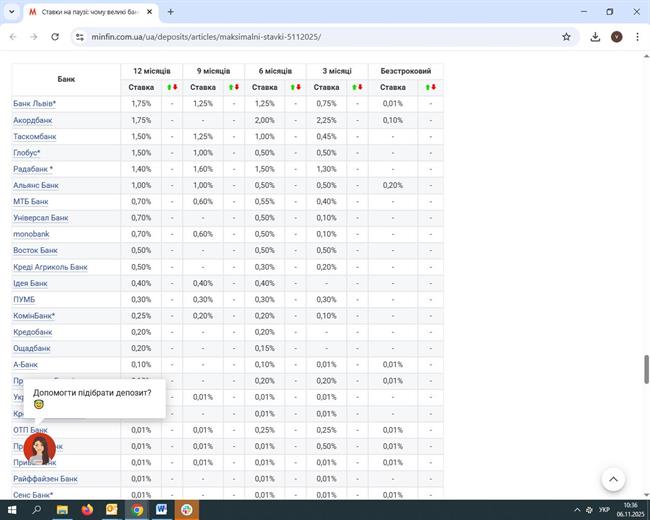
Task: Open the monobank link
Action: [31, 234]
